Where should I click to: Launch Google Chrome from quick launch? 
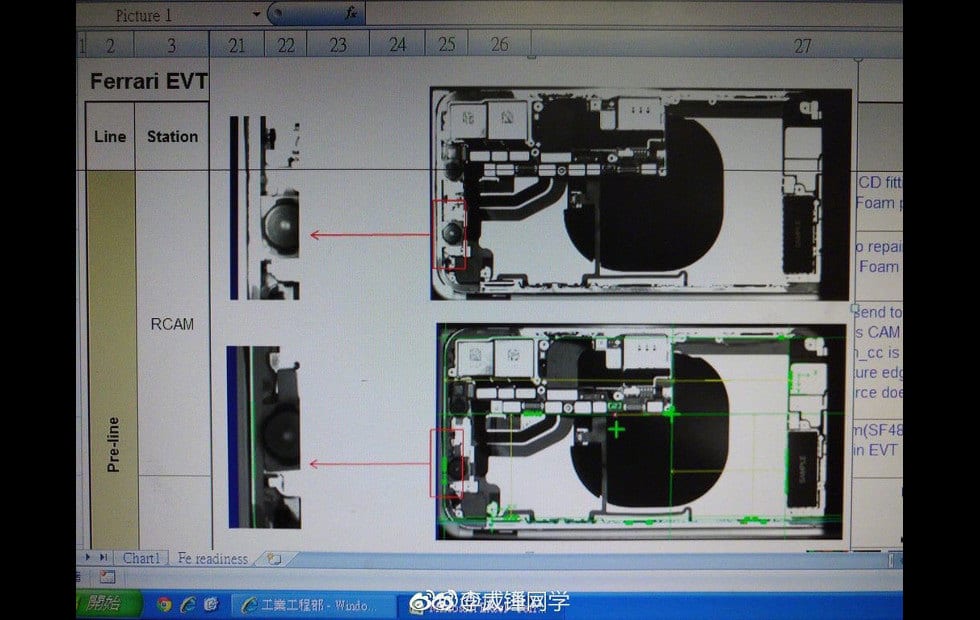coord(164,605)
